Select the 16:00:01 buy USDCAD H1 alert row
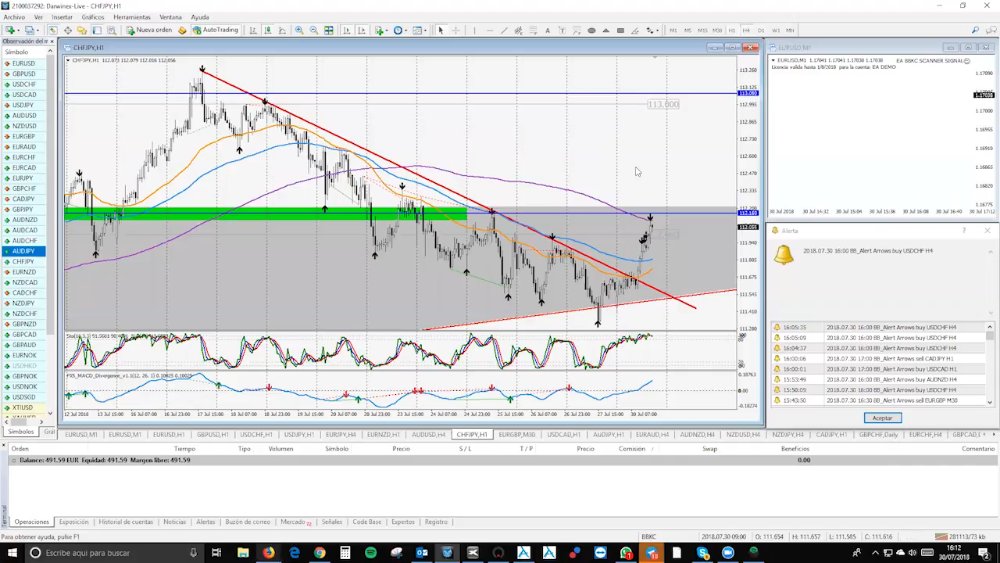Screen dimensions: 1000x563 click(878, 369)
